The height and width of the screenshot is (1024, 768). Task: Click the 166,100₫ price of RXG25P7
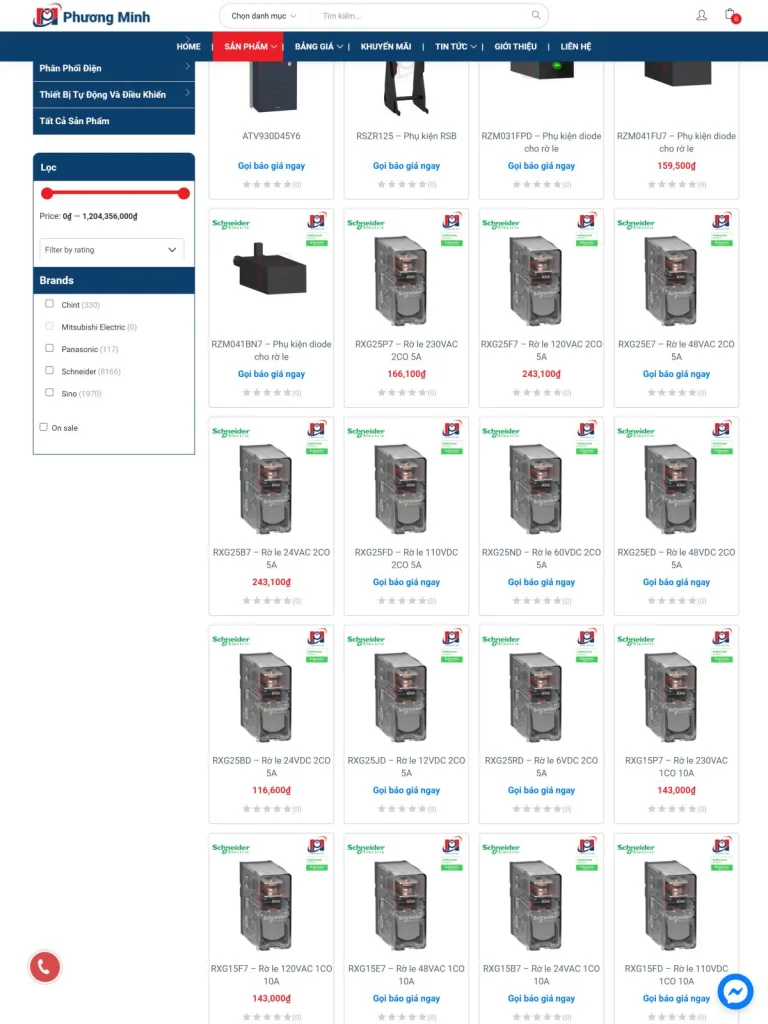point(406,374)
